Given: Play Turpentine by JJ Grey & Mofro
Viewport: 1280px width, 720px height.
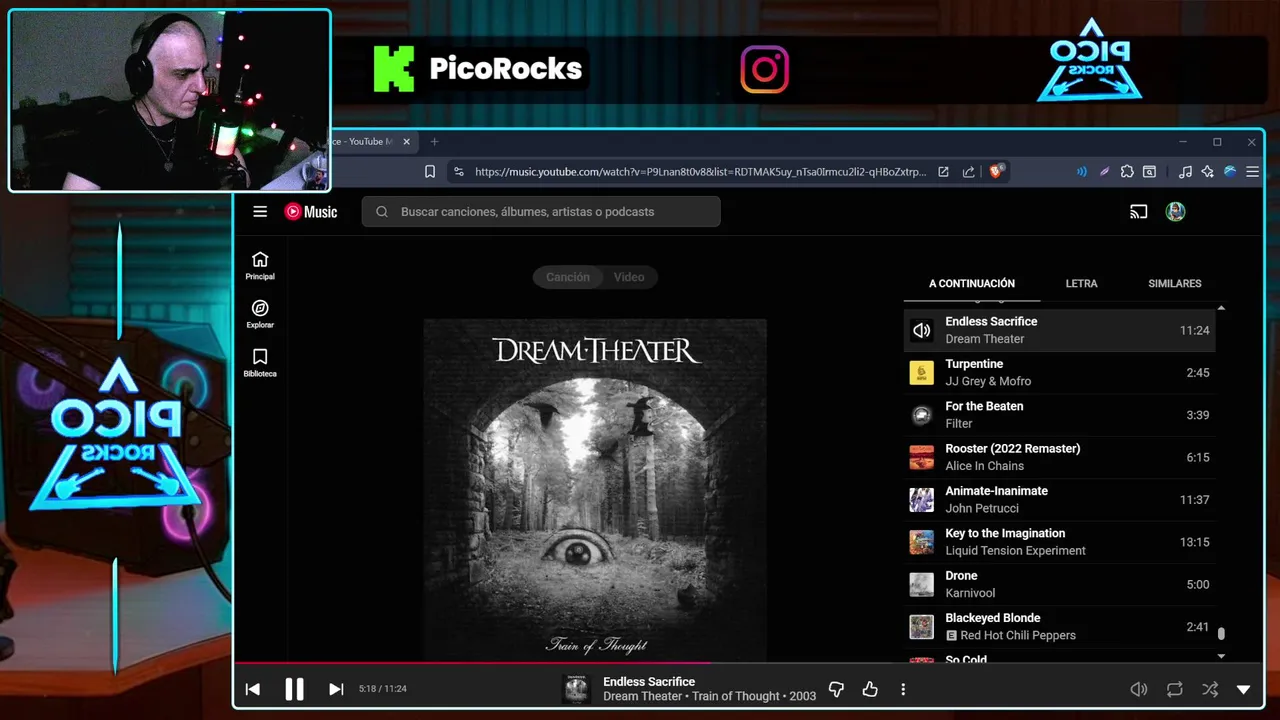Looking at the screenshot, I should click(1060, 372).
